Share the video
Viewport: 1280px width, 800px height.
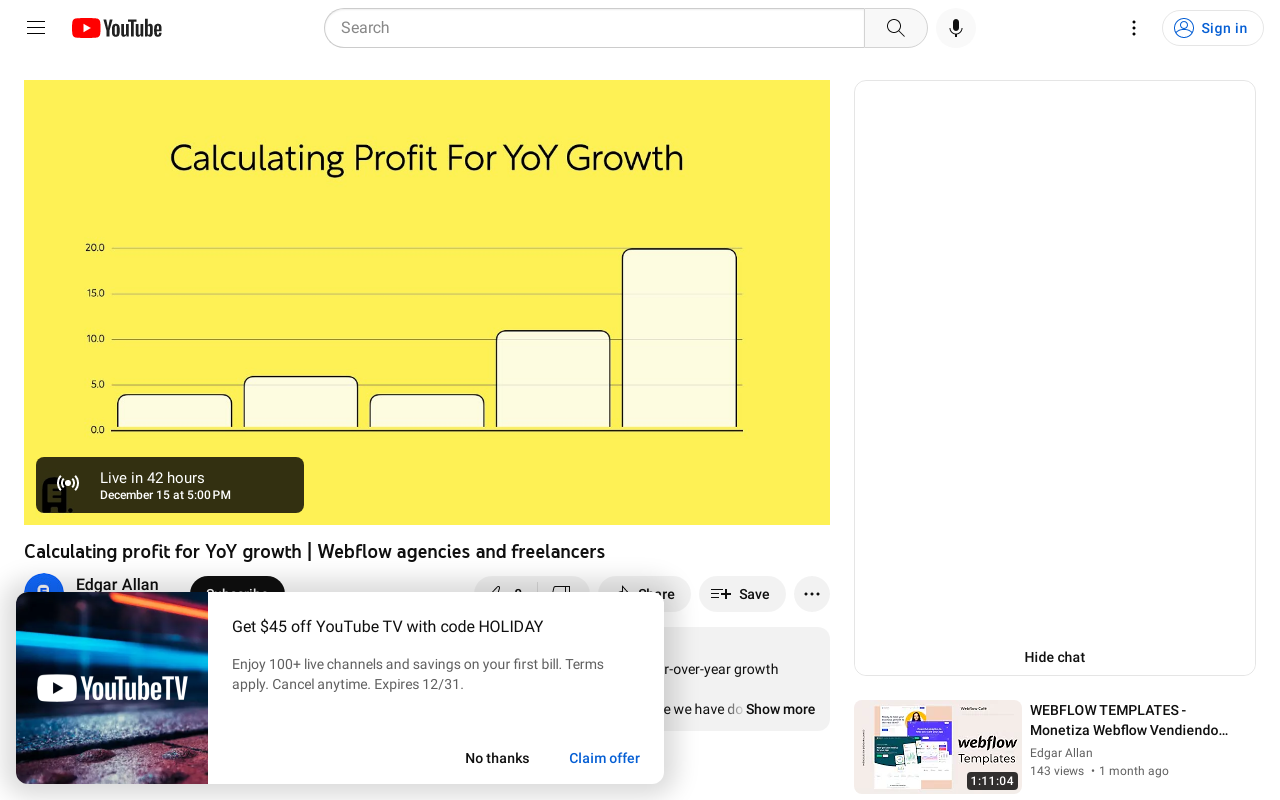click(644, 584)
